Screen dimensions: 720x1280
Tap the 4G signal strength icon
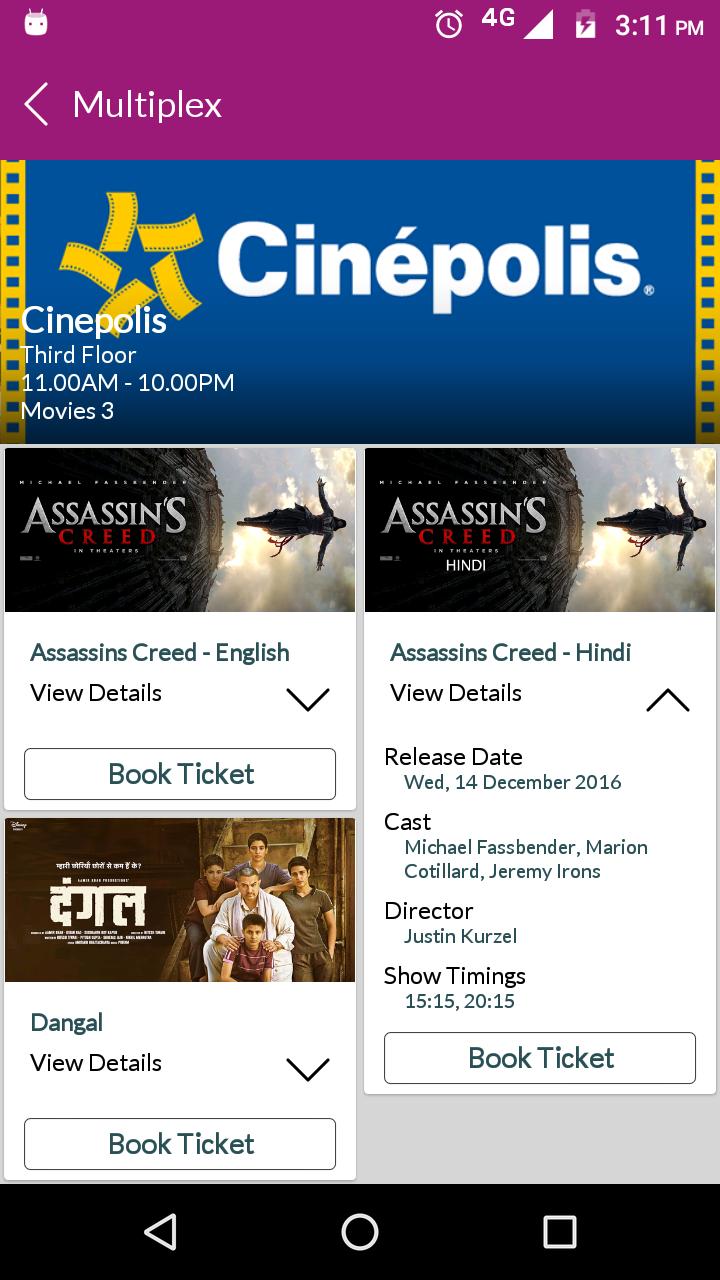point(517,22)
